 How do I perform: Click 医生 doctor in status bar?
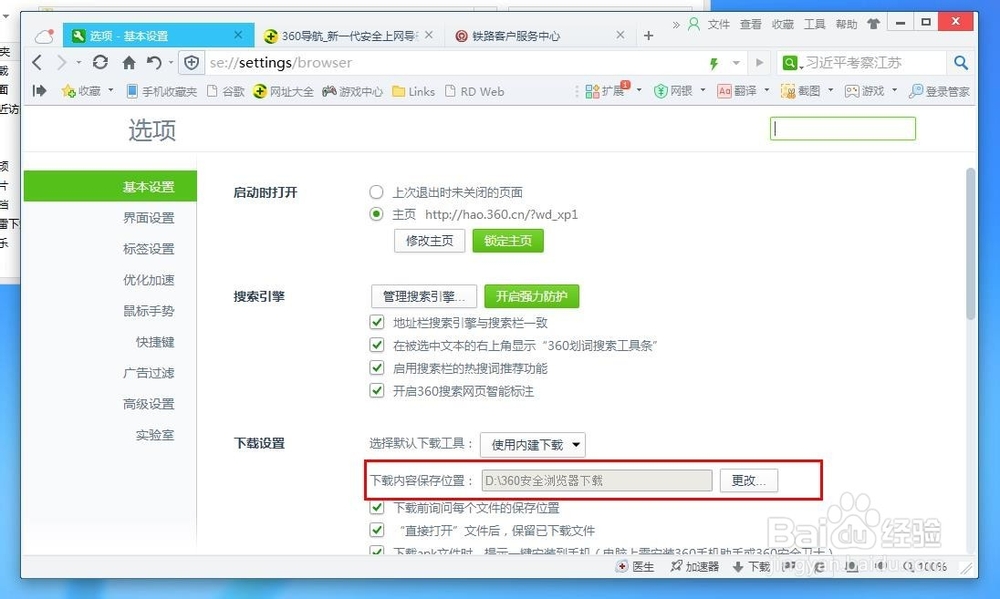tap(635, 566)
